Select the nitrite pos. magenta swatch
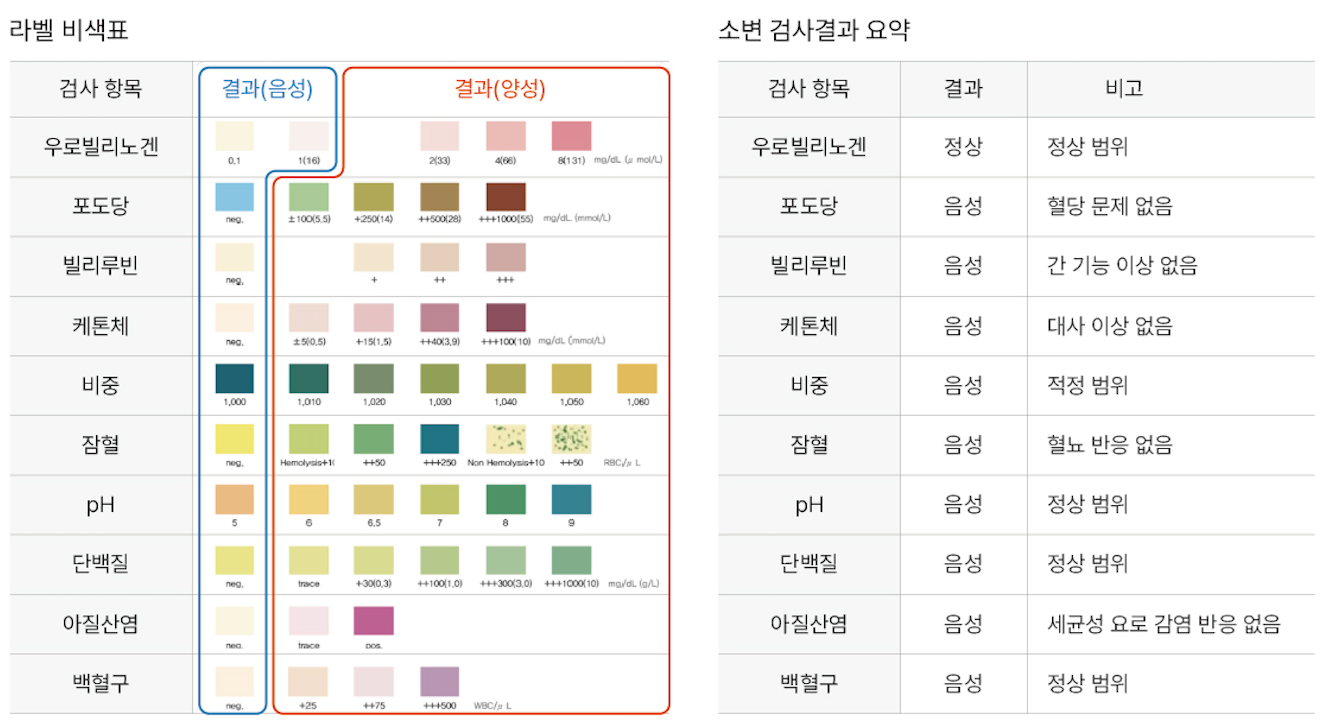1325x725 pixels. [373, 621]
